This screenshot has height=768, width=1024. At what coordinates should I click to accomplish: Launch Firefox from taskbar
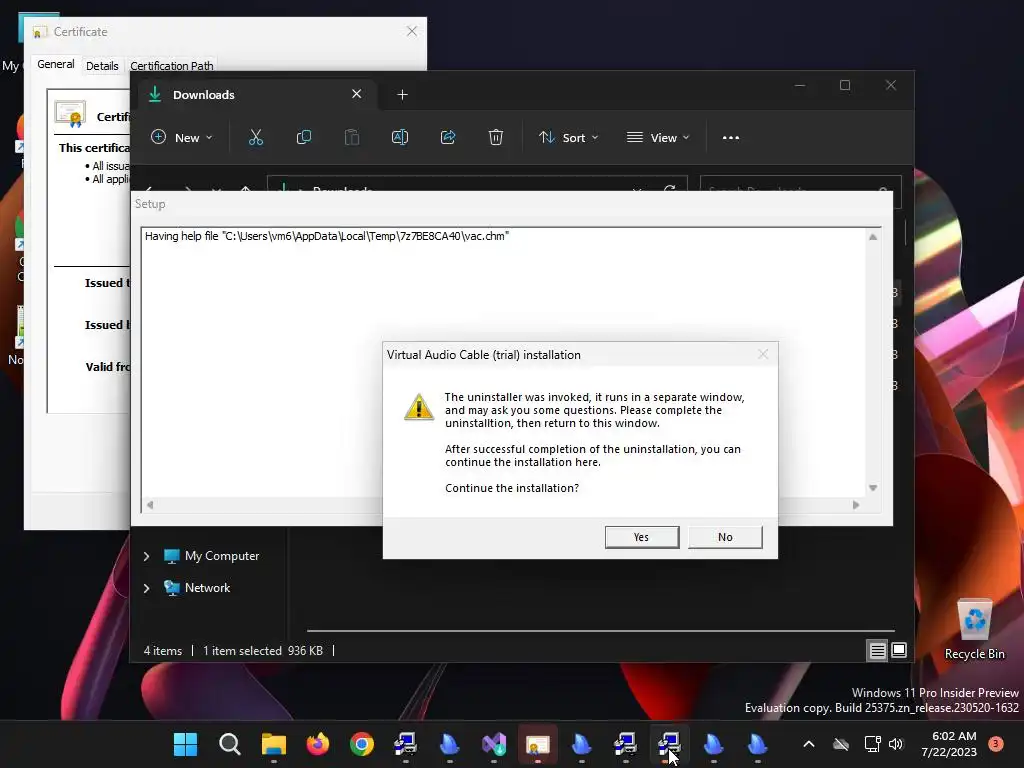click(318, 744)
